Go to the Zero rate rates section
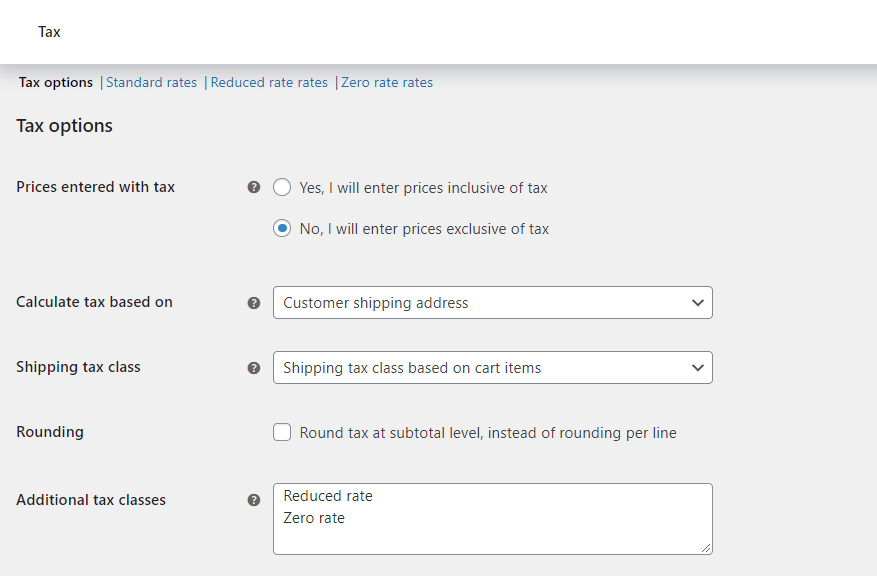877x576 pixels. [387, 82]
